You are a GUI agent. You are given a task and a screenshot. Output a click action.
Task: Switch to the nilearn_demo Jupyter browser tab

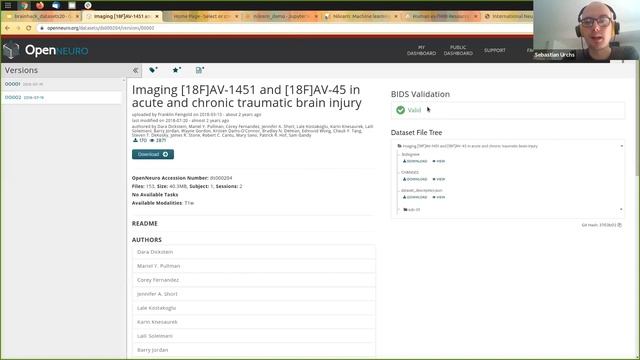[x=282, y=16]
